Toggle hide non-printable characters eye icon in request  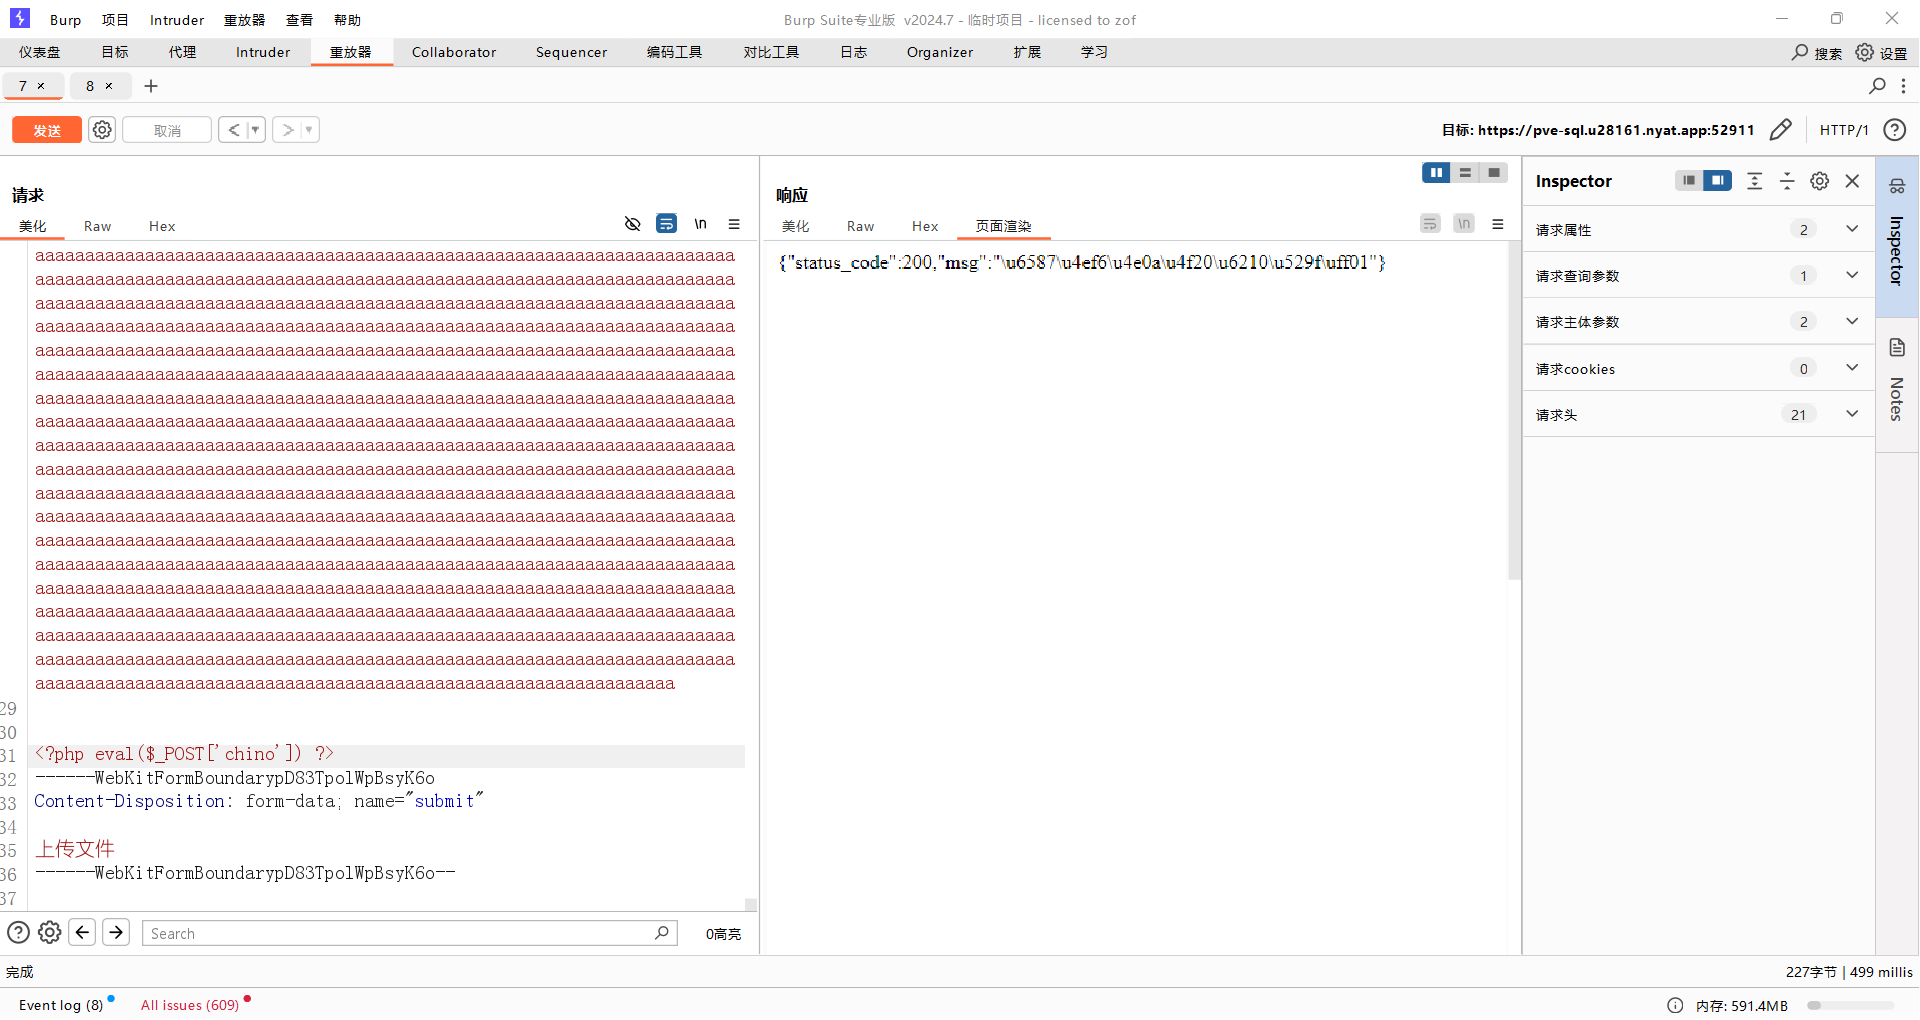[632, 224]
